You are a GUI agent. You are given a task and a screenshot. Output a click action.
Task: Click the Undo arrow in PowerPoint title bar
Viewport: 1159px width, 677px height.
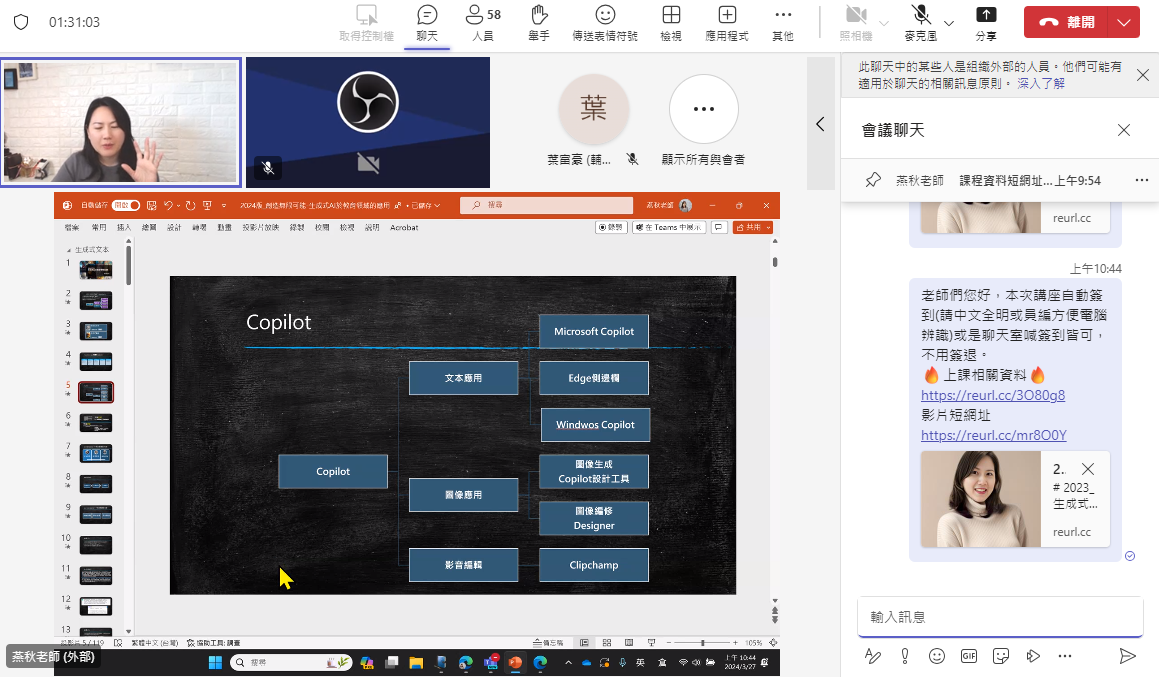[x=168, y=205]
